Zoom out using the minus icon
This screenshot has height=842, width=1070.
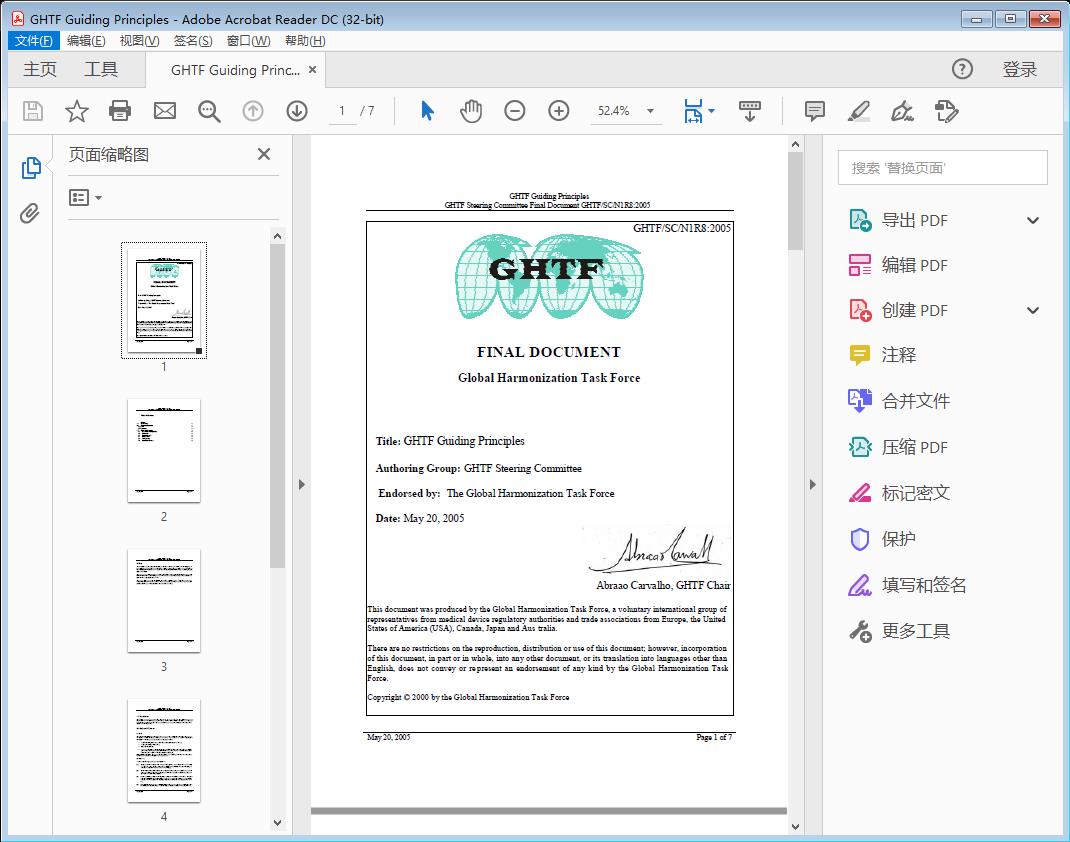click(514, 111)
